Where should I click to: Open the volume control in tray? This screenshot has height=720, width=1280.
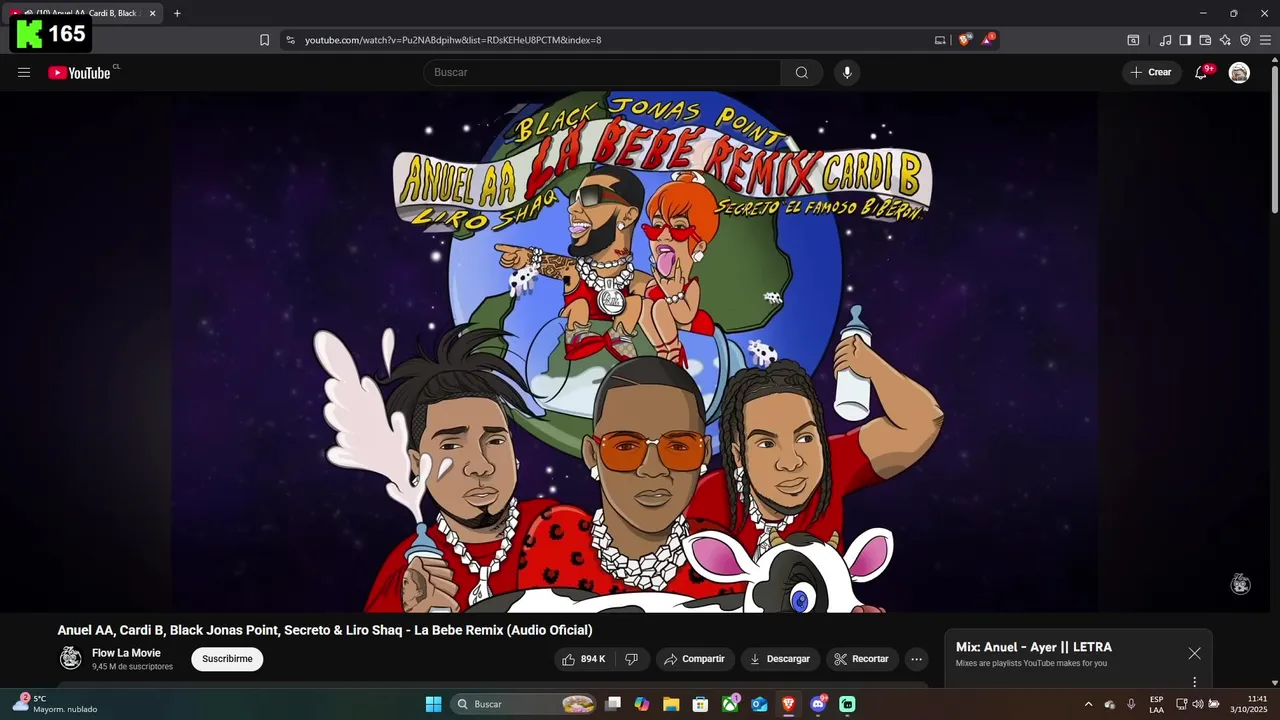[1197, 704]
